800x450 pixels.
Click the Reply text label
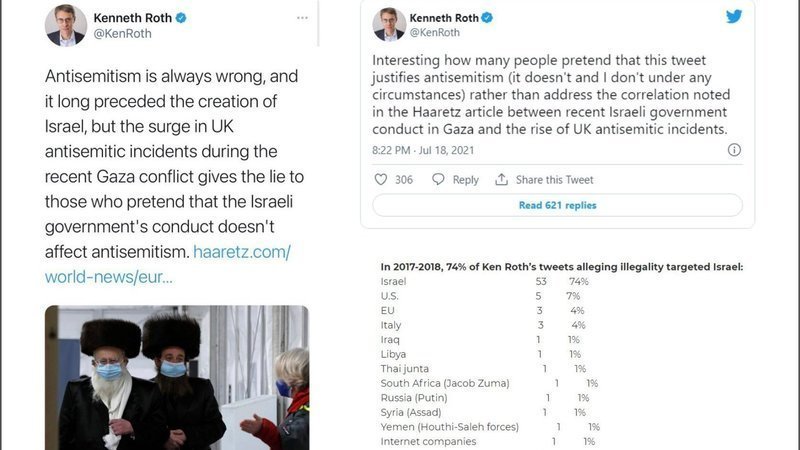click(466, 180)
